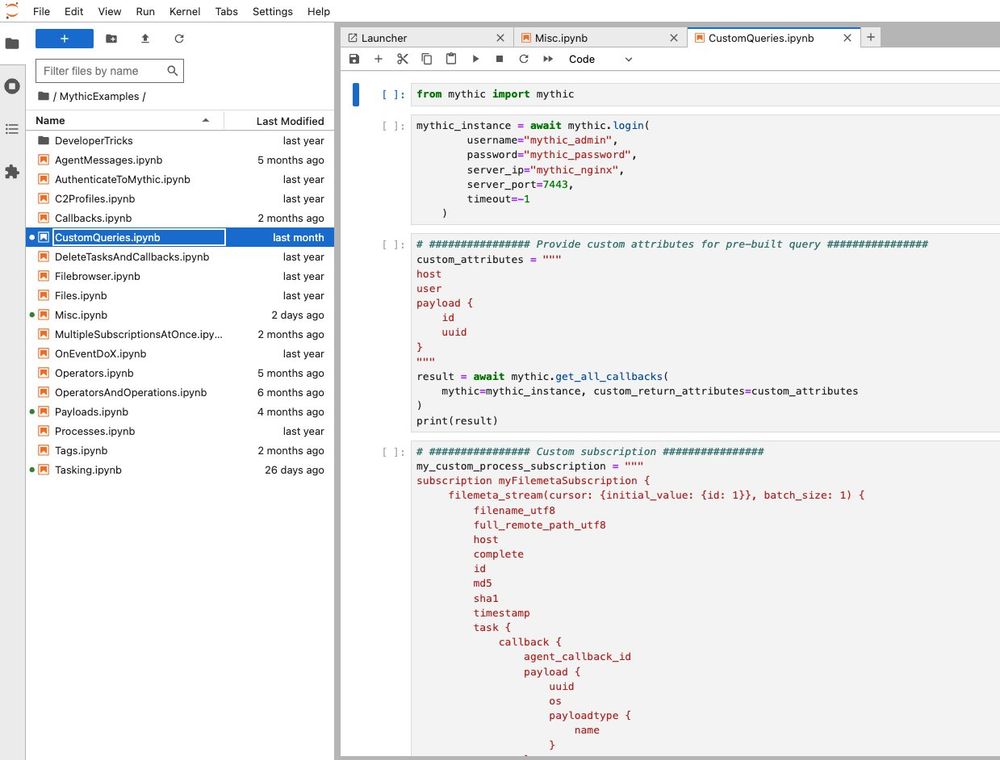
Task: Open the cell type Code dropdown
Action: point(600,59)
